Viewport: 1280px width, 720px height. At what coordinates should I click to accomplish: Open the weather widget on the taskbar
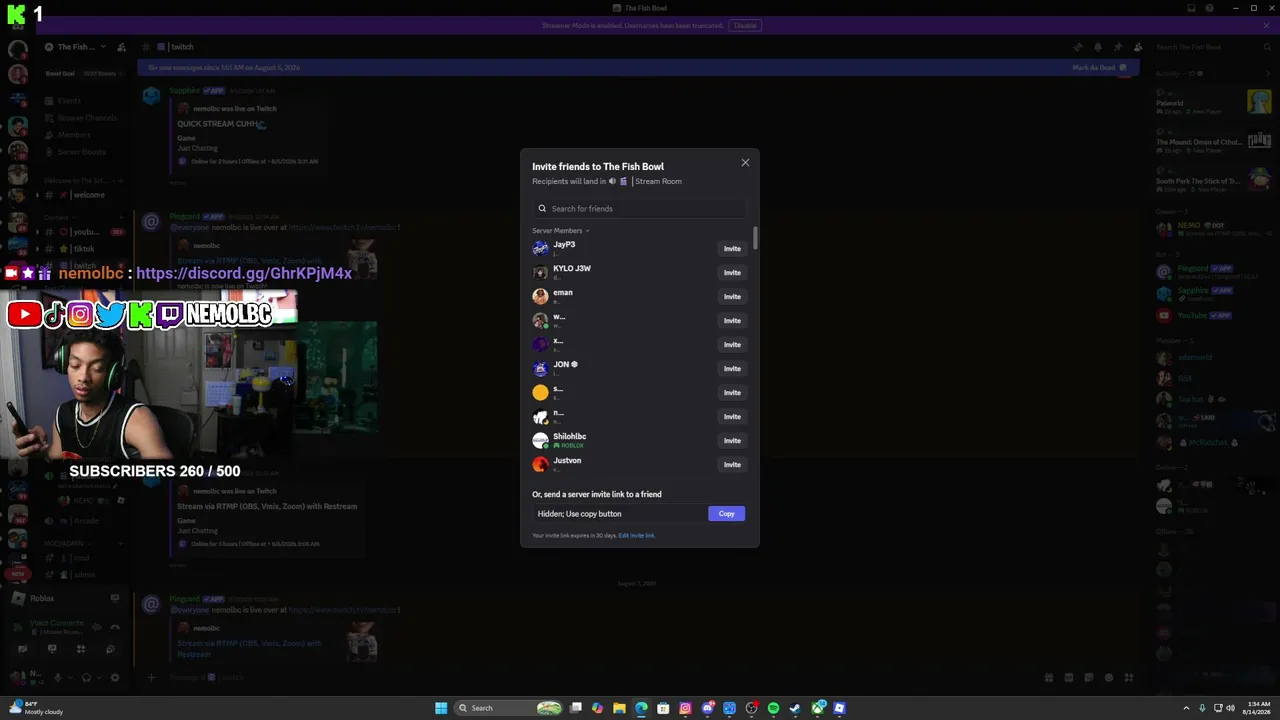(38, 708)
